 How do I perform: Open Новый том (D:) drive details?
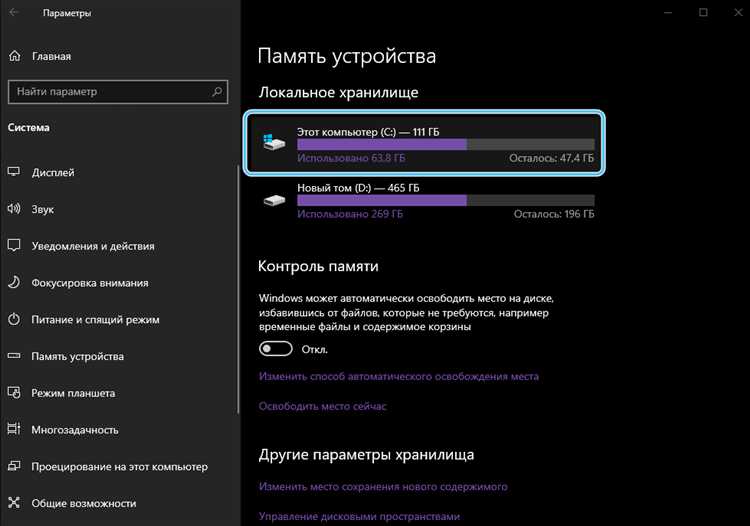click(x=424, y=201)
